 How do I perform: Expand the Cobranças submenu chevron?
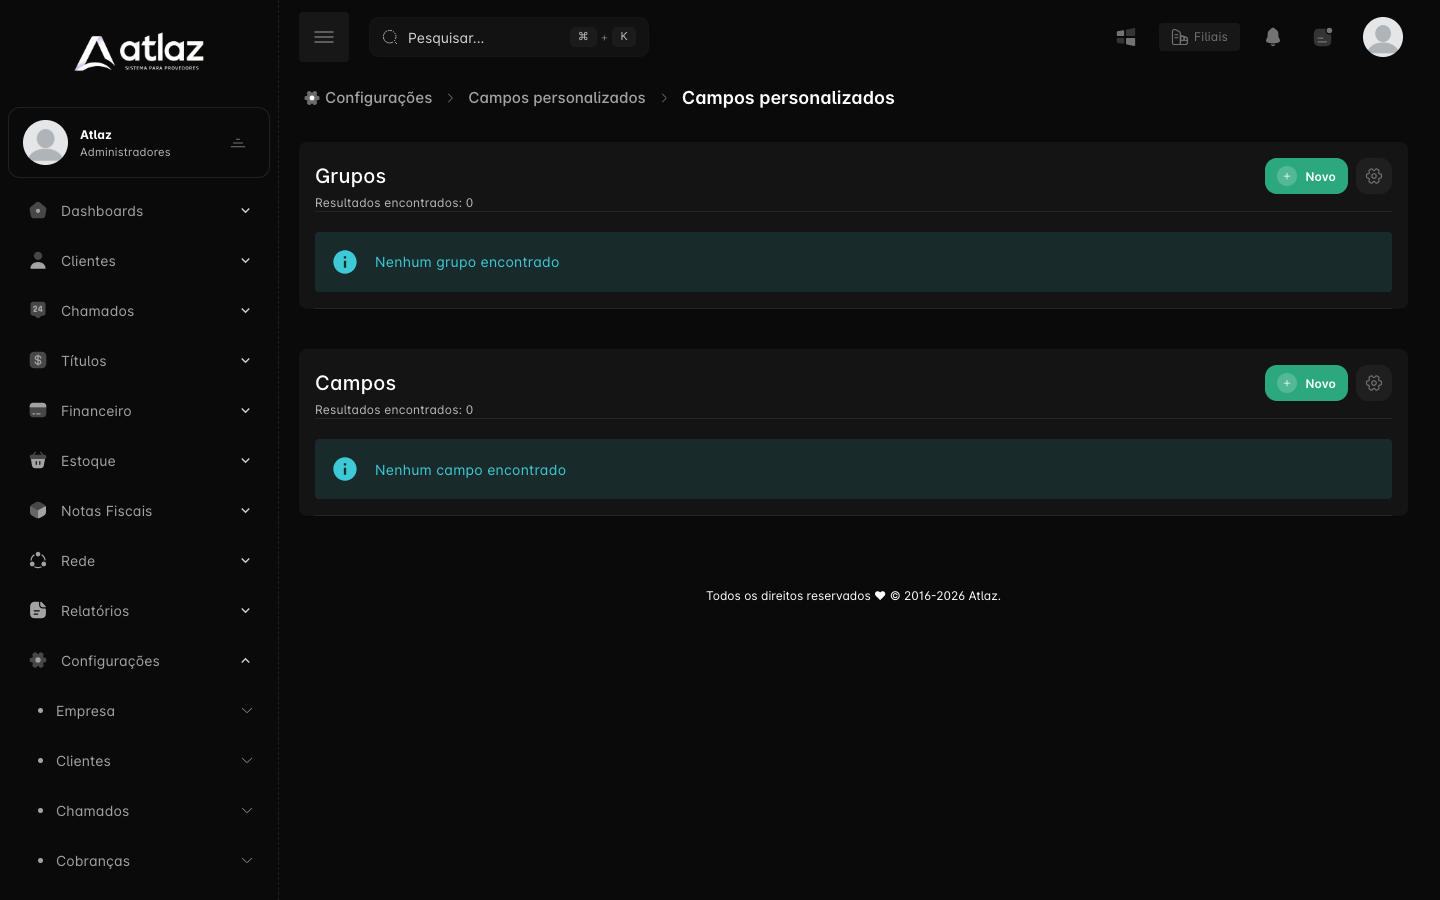pos(247,860)
